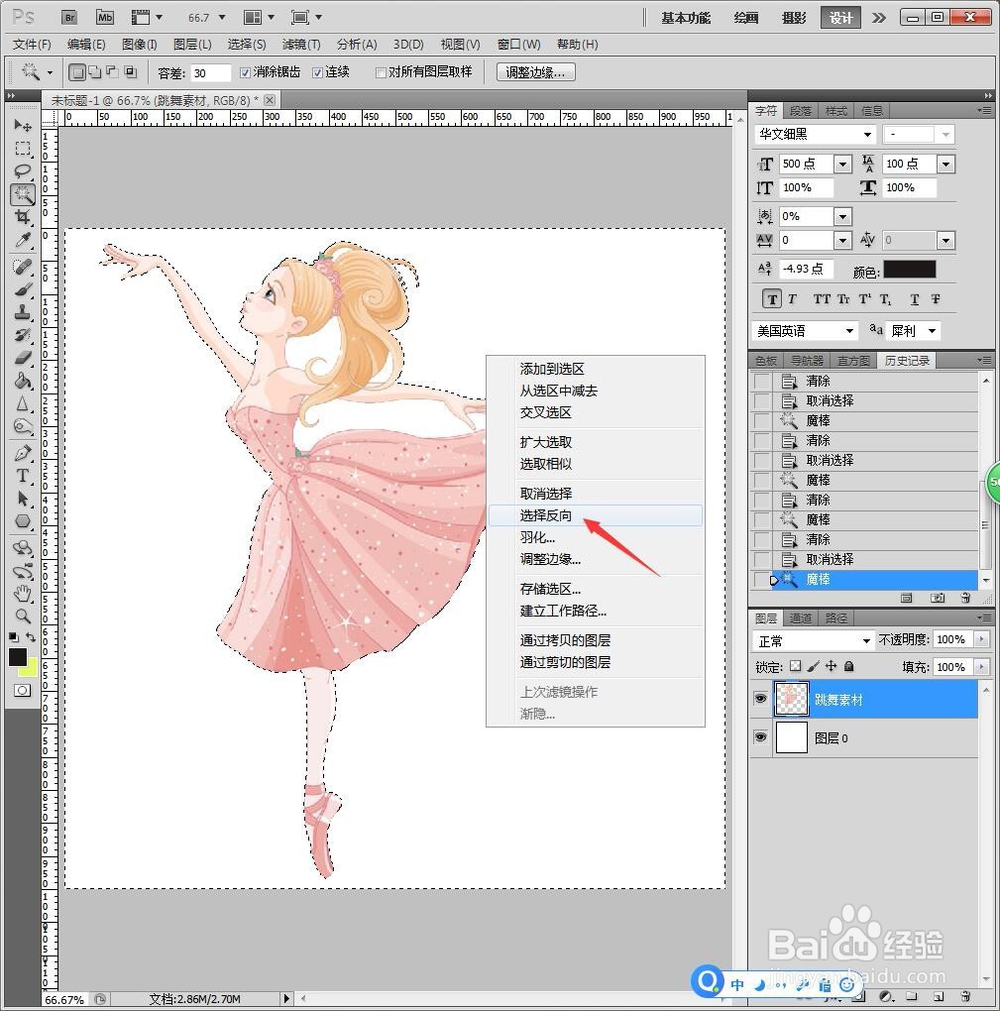Choose New Selection mode button

(x=77, y=72)
